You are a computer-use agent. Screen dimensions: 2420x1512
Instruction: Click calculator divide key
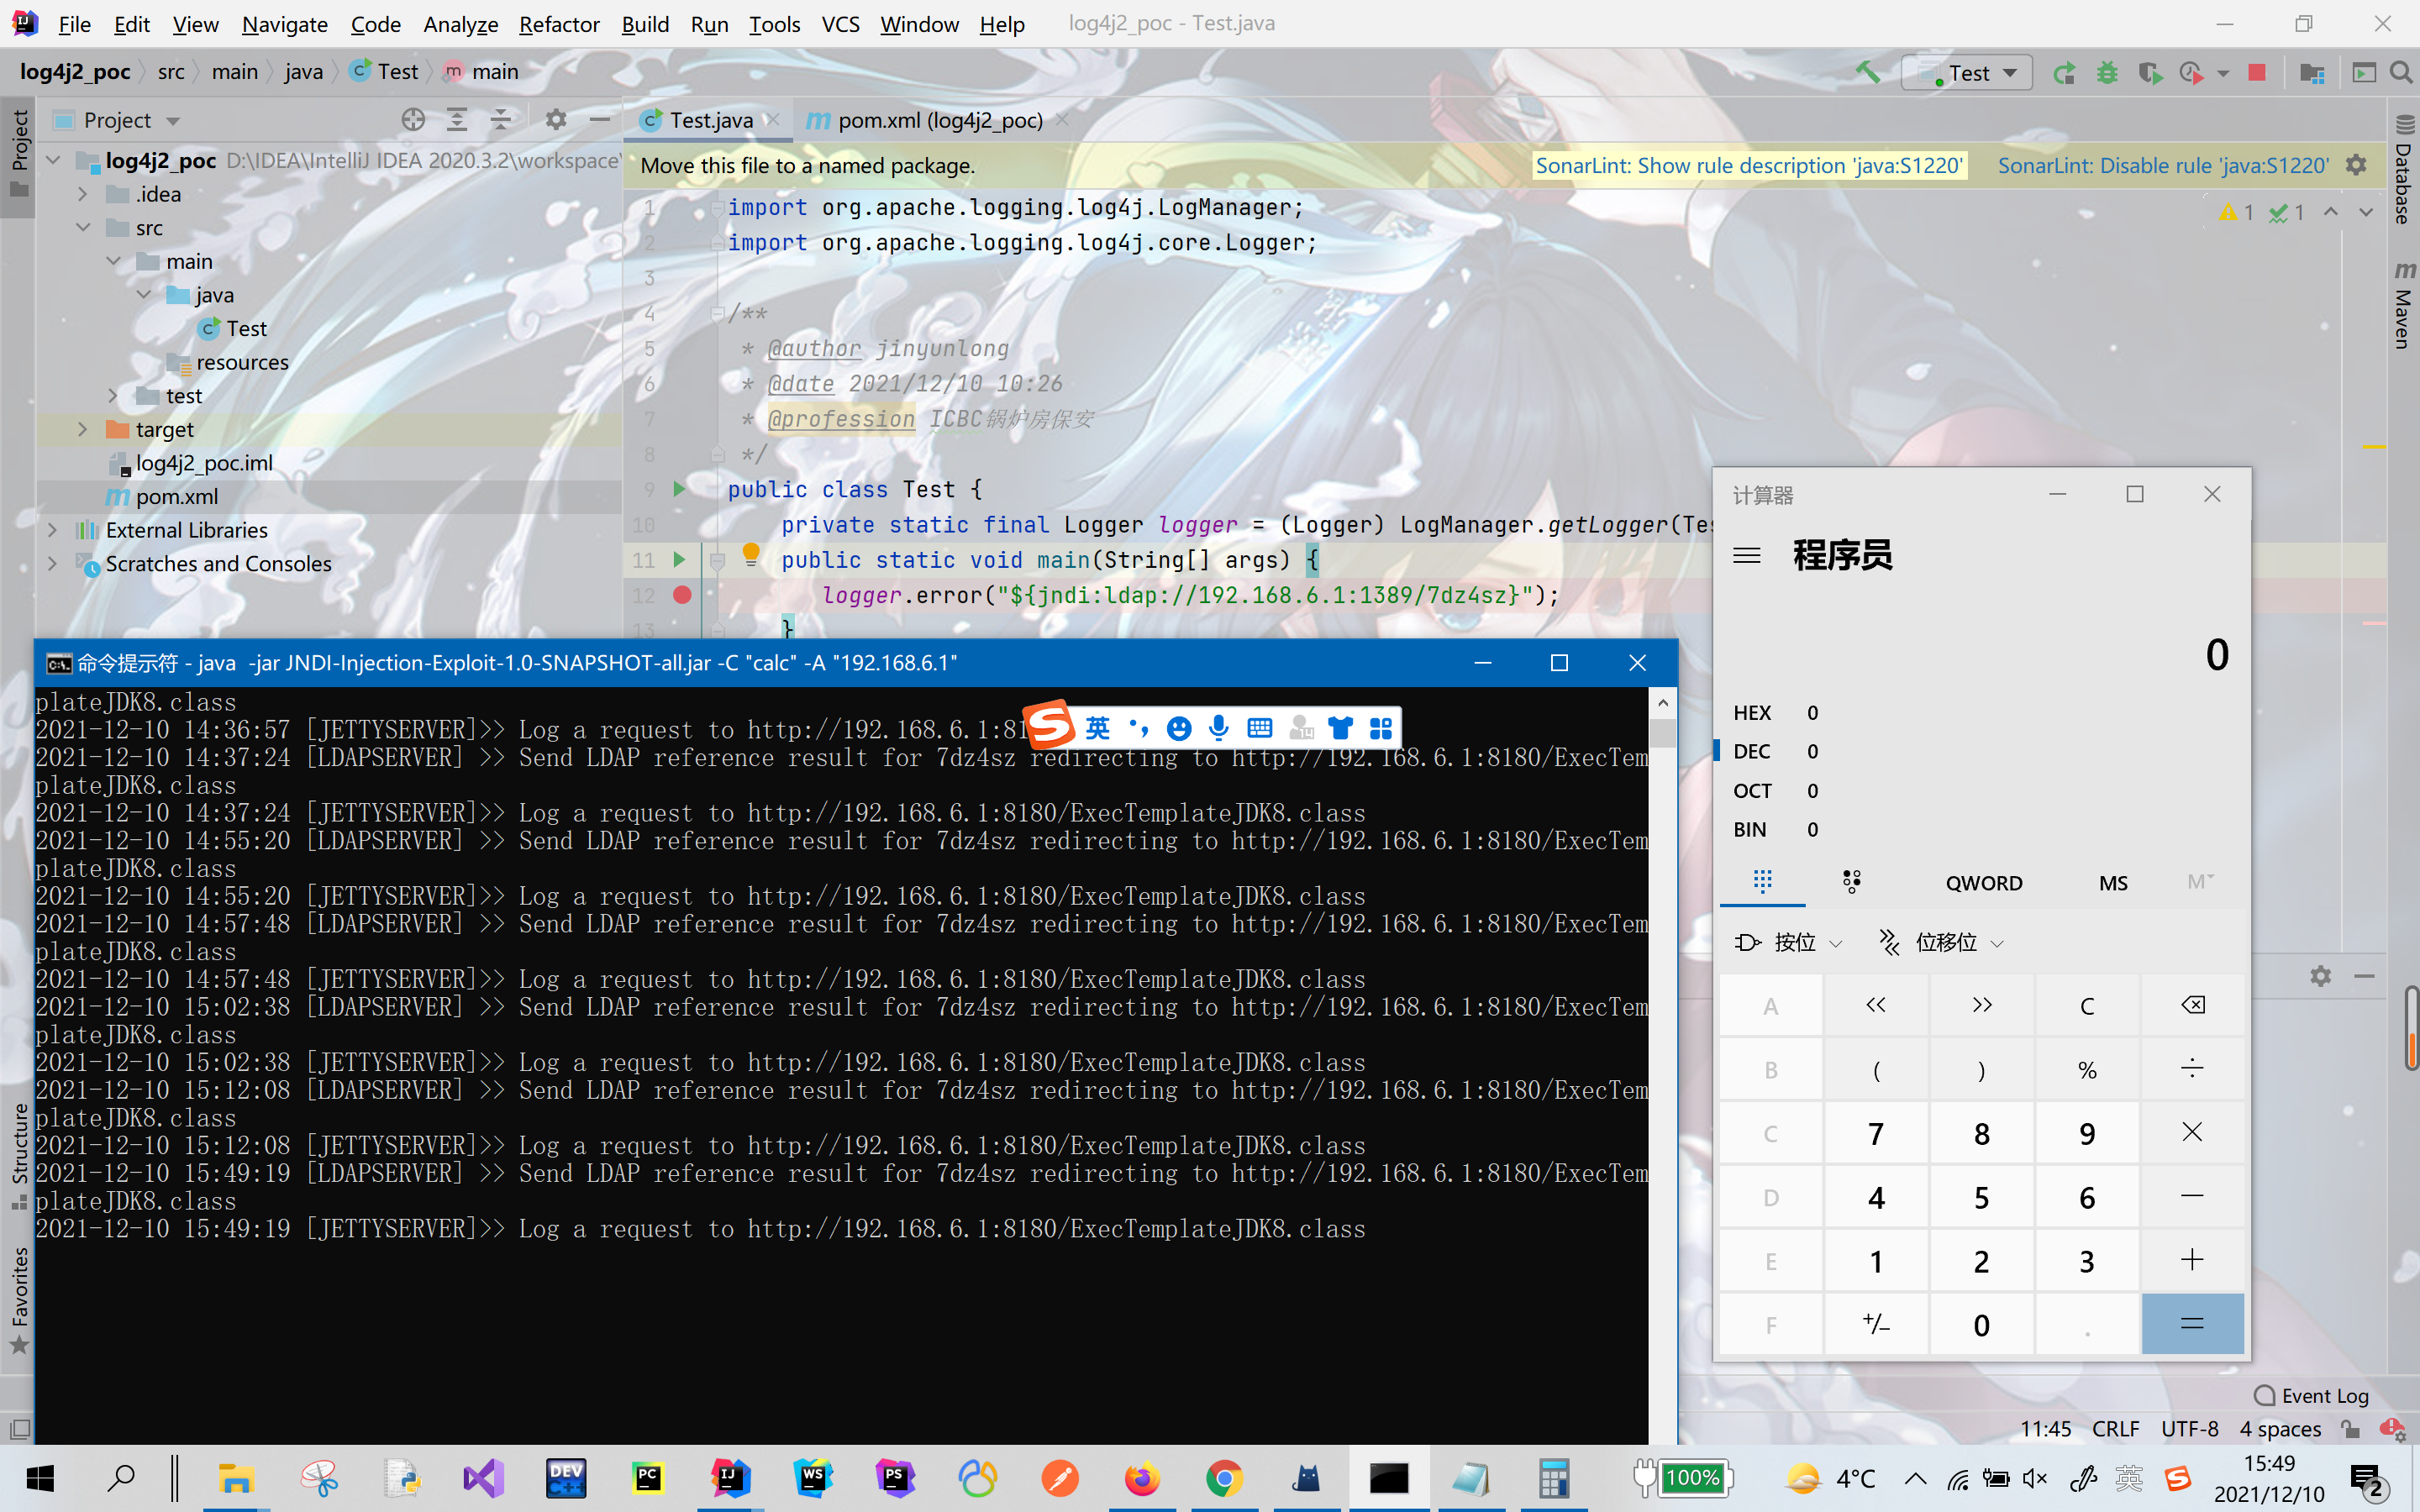[2192, 1069]
